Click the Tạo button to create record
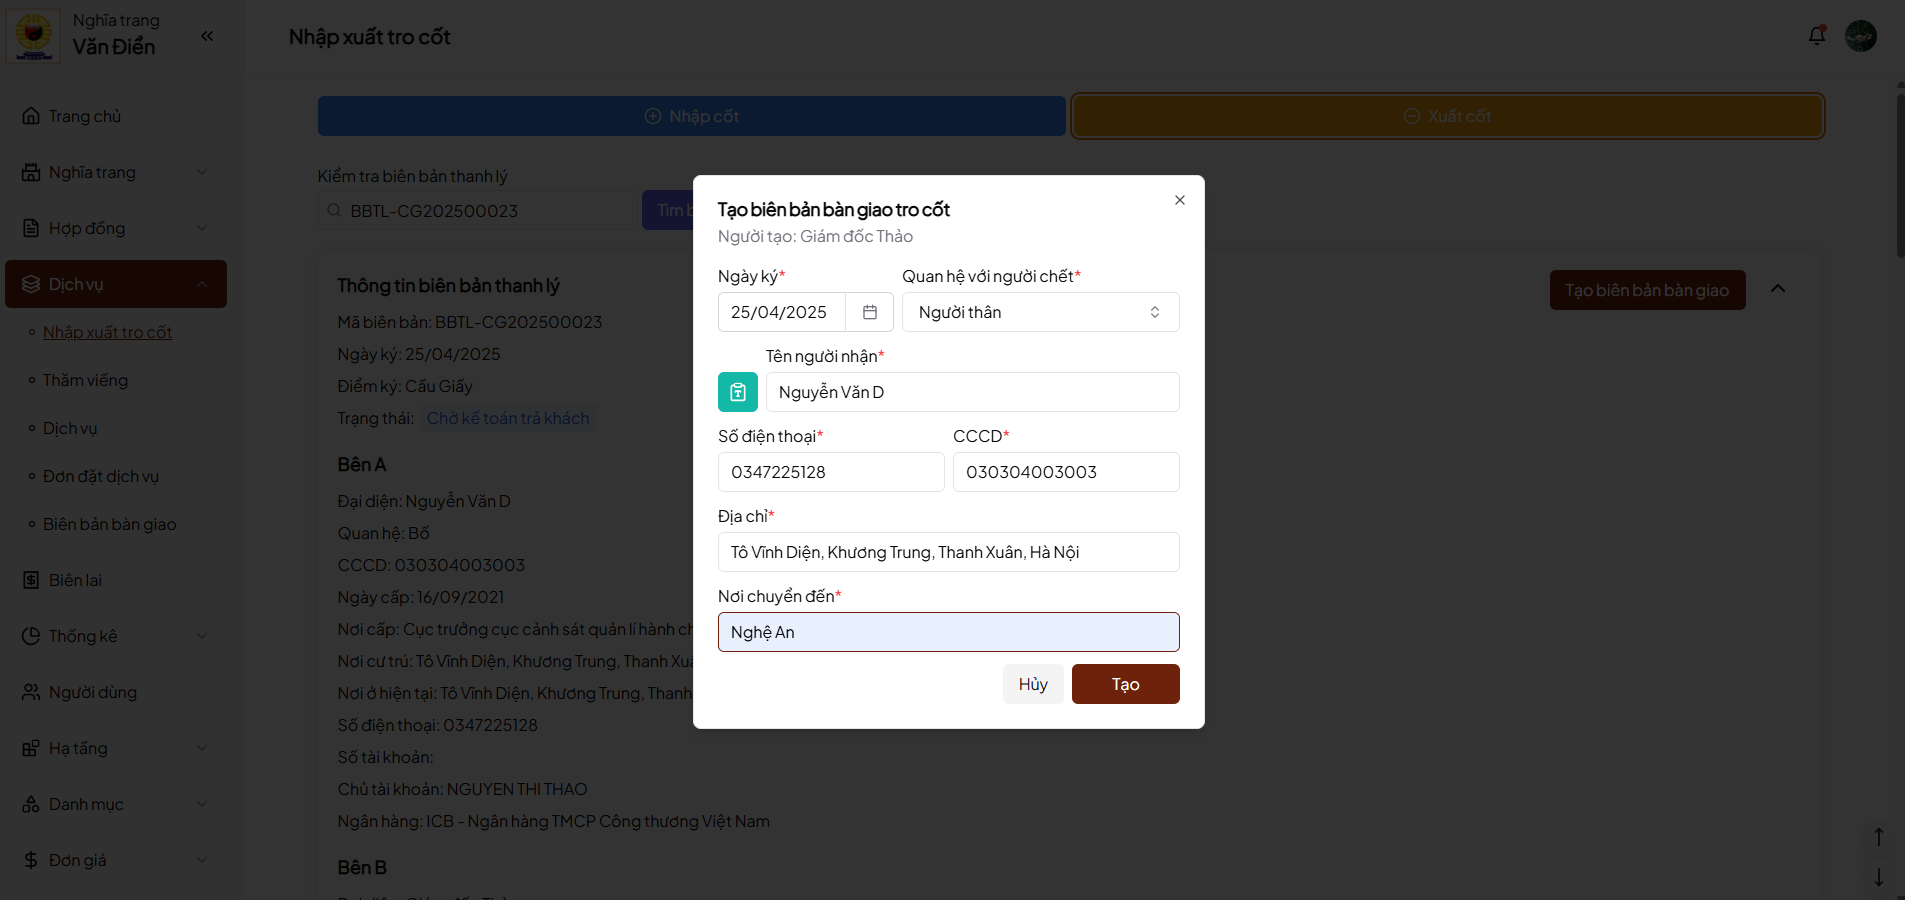1905x900 pixels. coord(1125,684)
